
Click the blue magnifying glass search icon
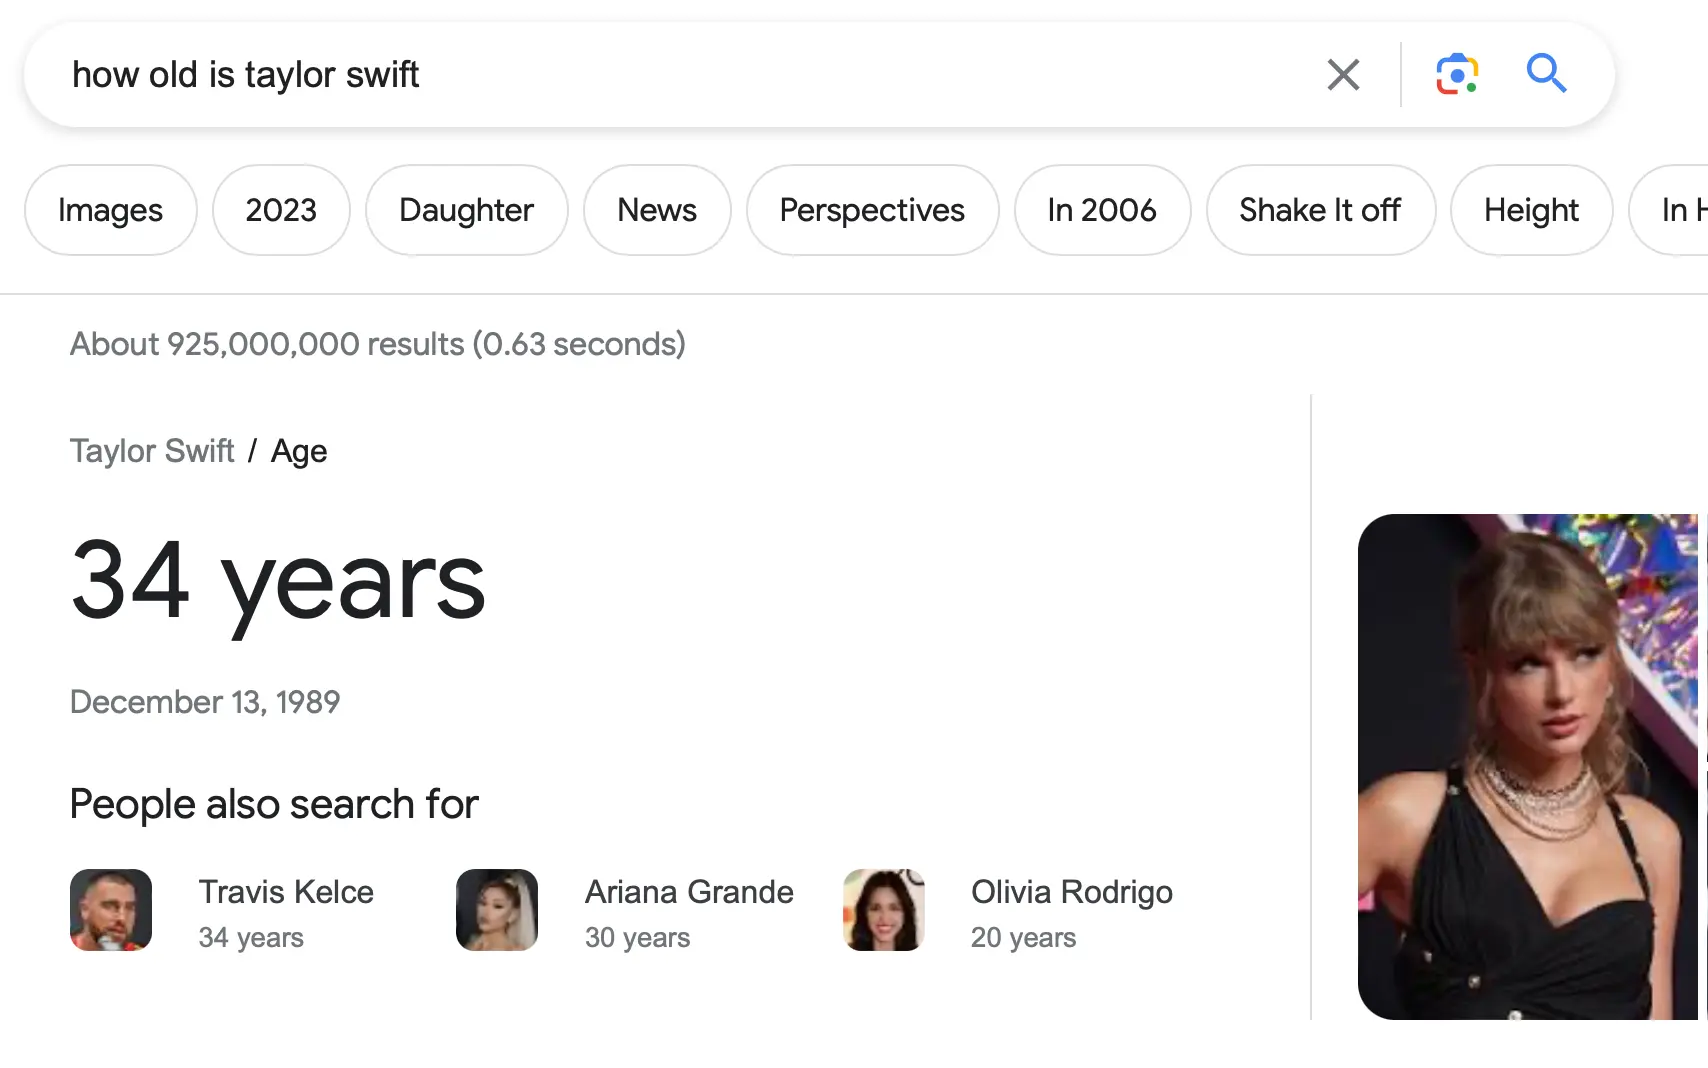(1546, 74)
